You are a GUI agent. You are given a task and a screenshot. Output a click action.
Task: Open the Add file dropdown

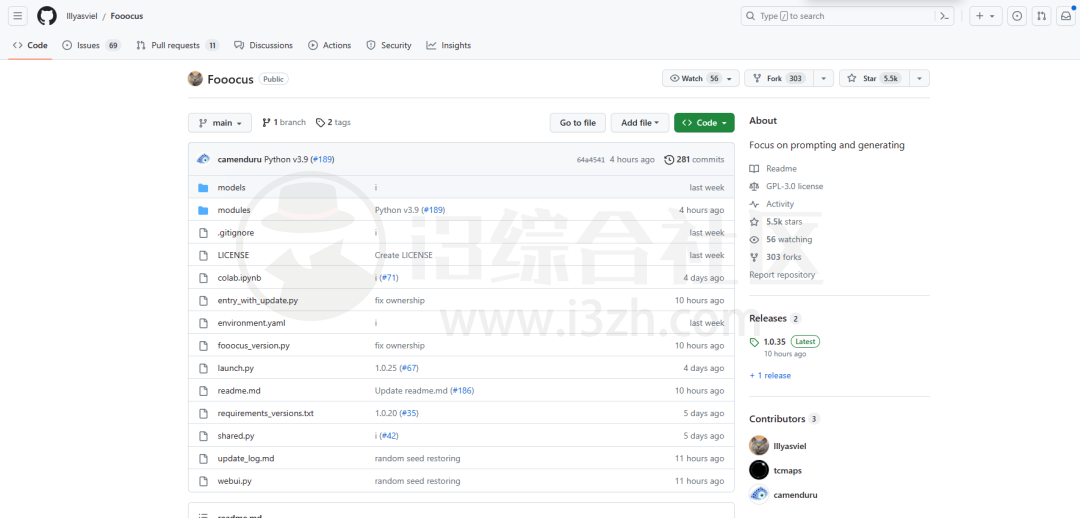click(640, 123)
